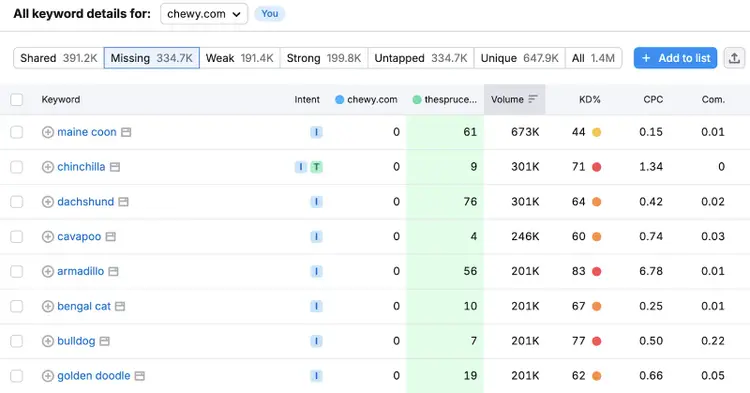Click the plus icon beside maine coon
This screenshot has height=393, width=750.
[47, 132]
